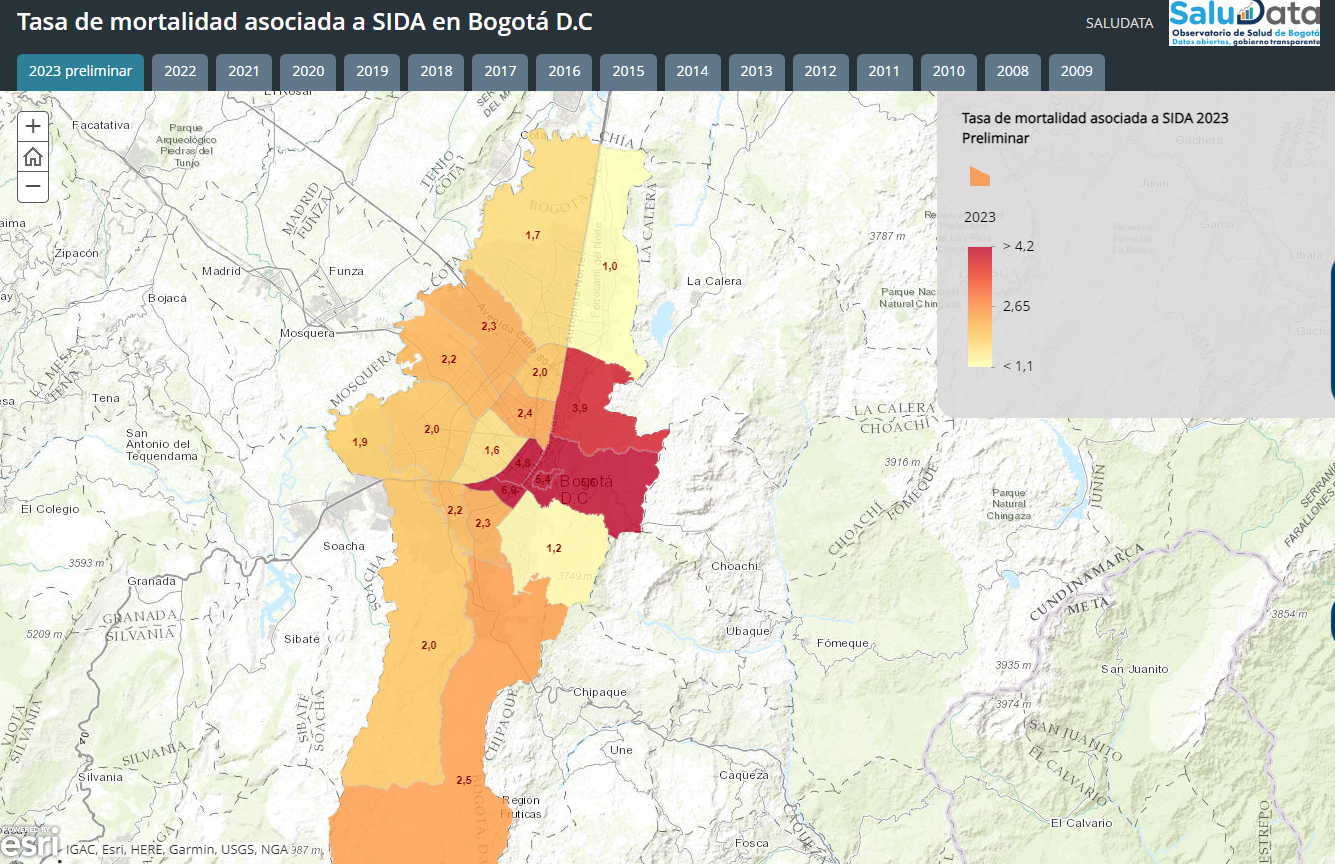Viewport: 1335px width, 864px height.
Task: Switch to the 2017 tab
Action: 500,72
